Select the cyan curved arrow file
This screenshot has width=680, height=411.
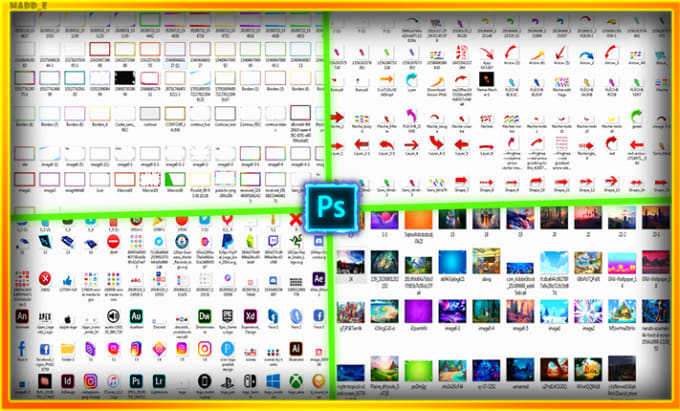point(411,80)
